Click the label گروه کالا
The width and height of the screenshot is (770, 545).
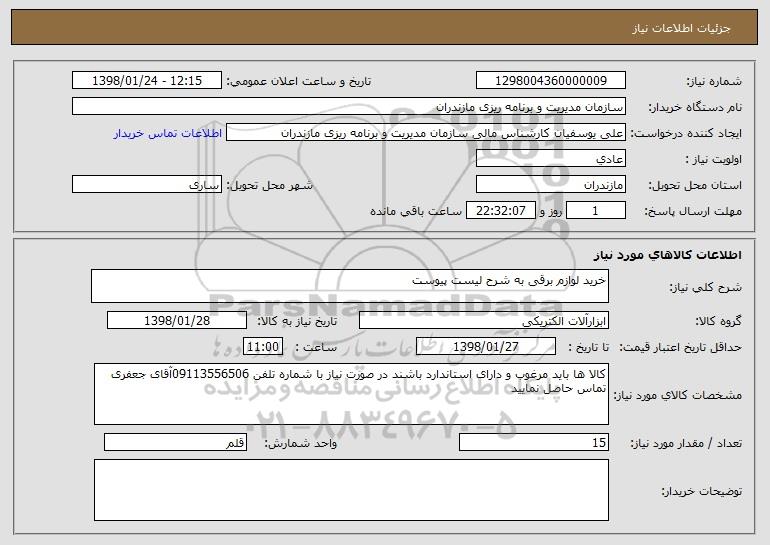pos(718,322)
